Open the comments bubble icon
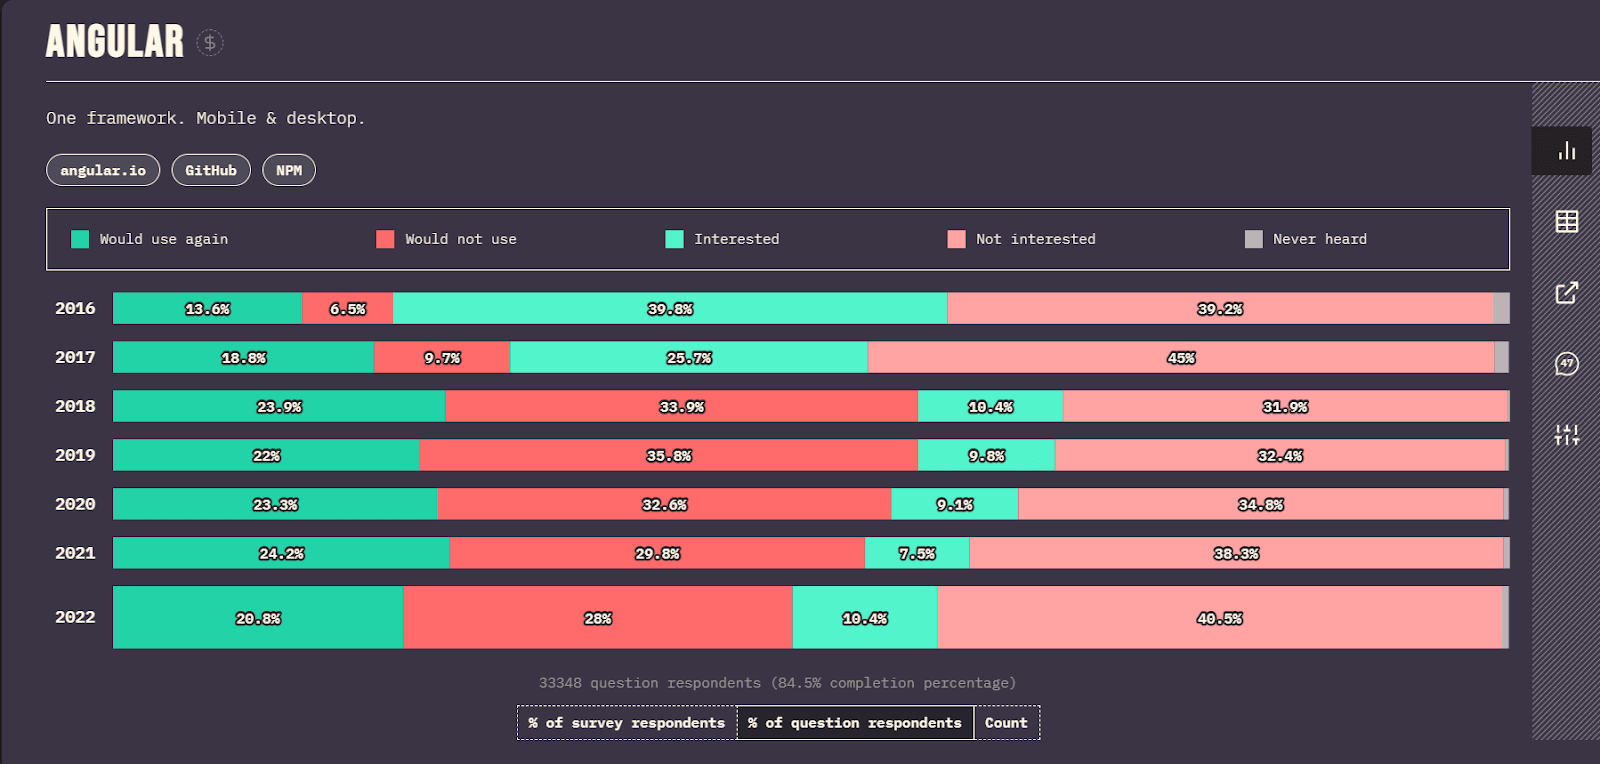 click(1566, 364)
